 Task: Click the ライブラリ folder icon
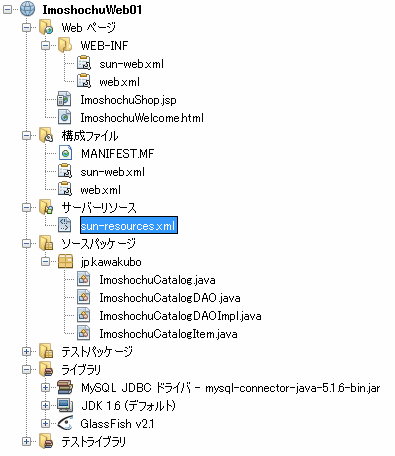(46, 369)
